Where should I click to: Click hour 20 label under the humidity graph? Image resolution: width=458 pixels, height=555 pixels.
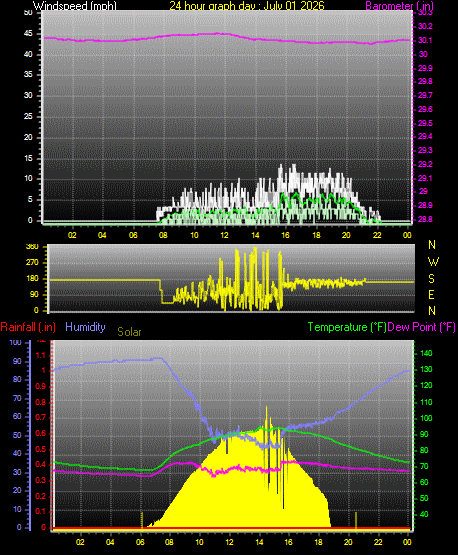pos(348,542)
